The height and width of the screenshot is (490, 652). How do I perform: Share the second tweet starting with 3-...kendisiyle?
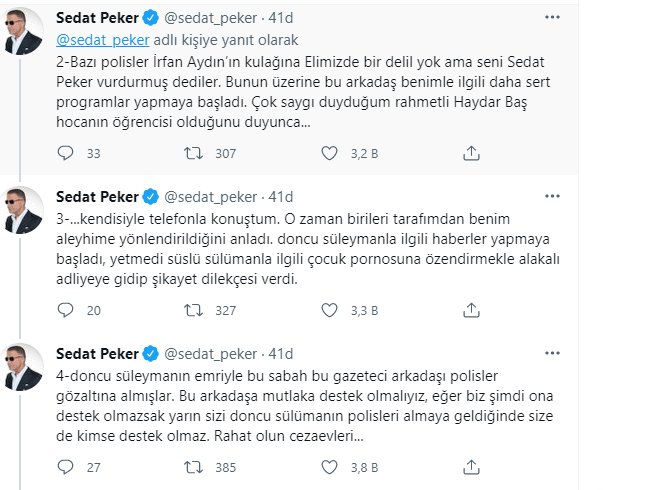471,310
